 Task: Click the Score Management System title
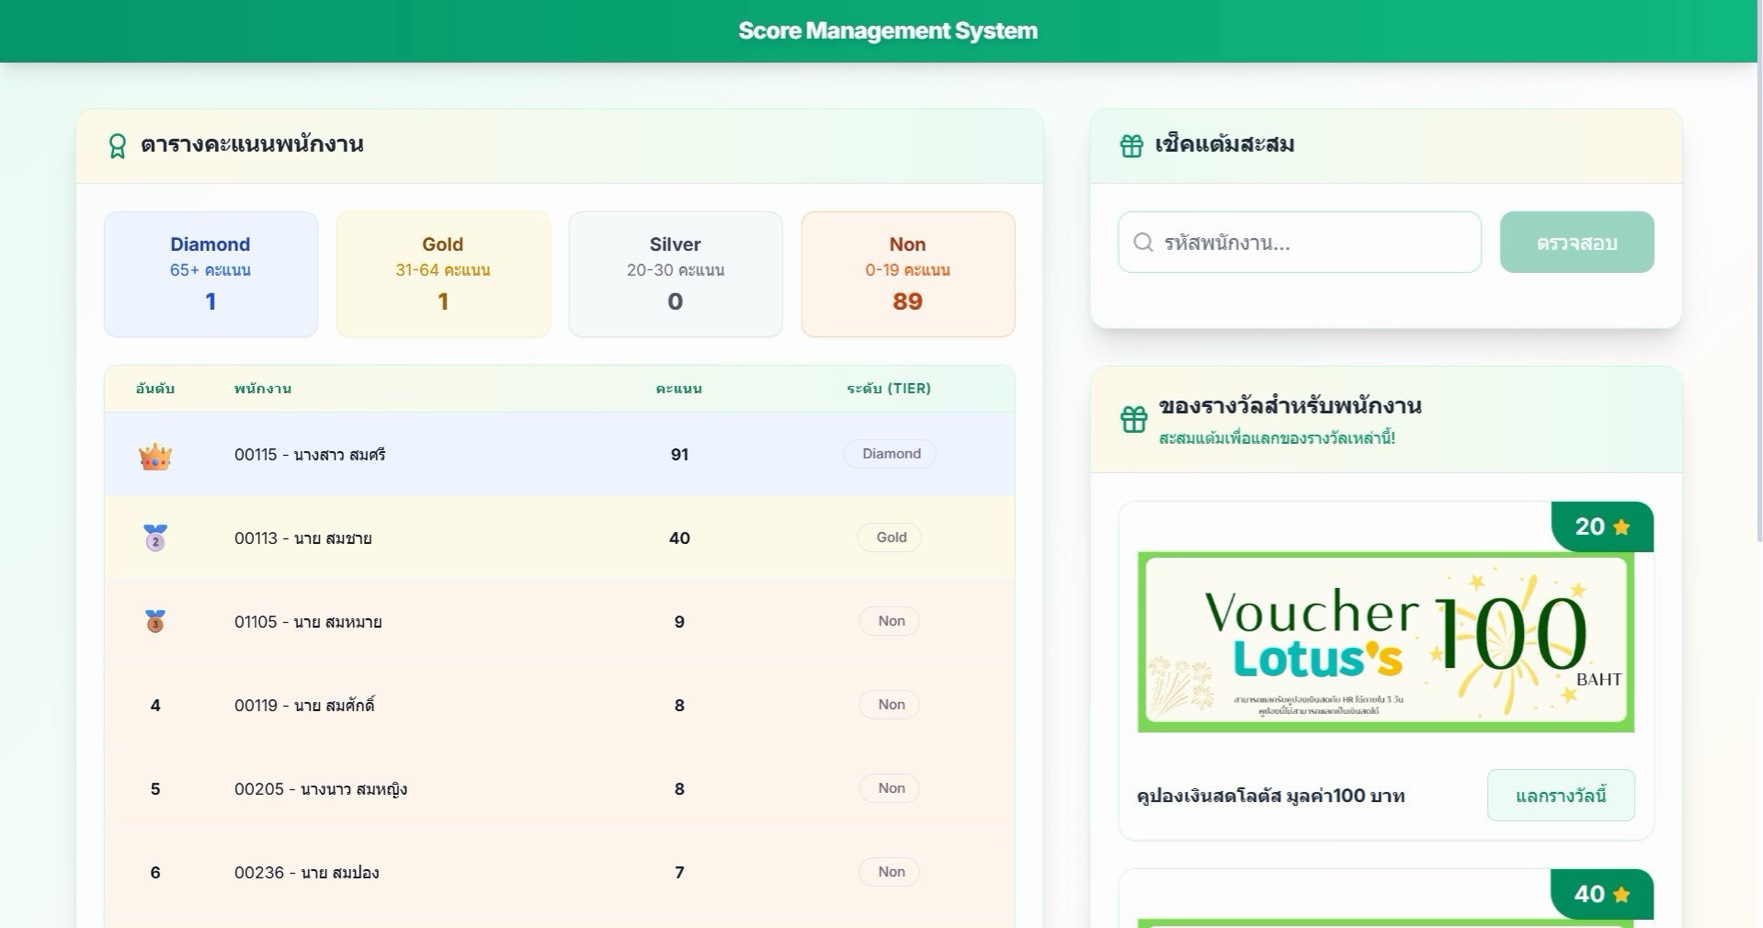tap(888, 31)
